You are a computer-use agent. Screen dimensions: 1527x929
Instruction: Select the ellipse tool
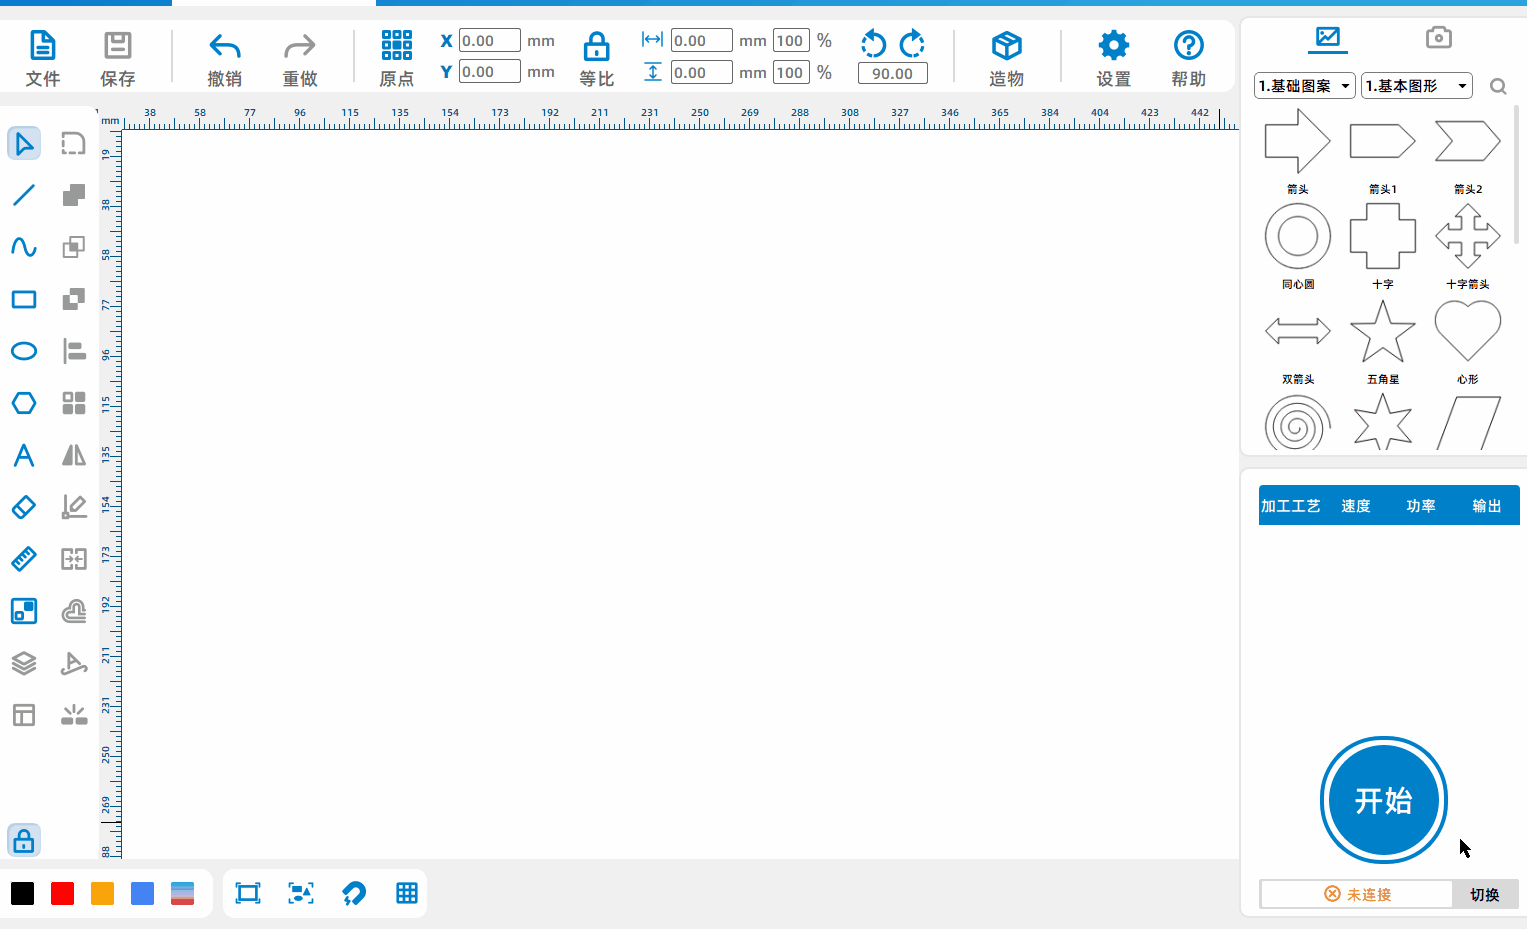click(x=24, y=351)
